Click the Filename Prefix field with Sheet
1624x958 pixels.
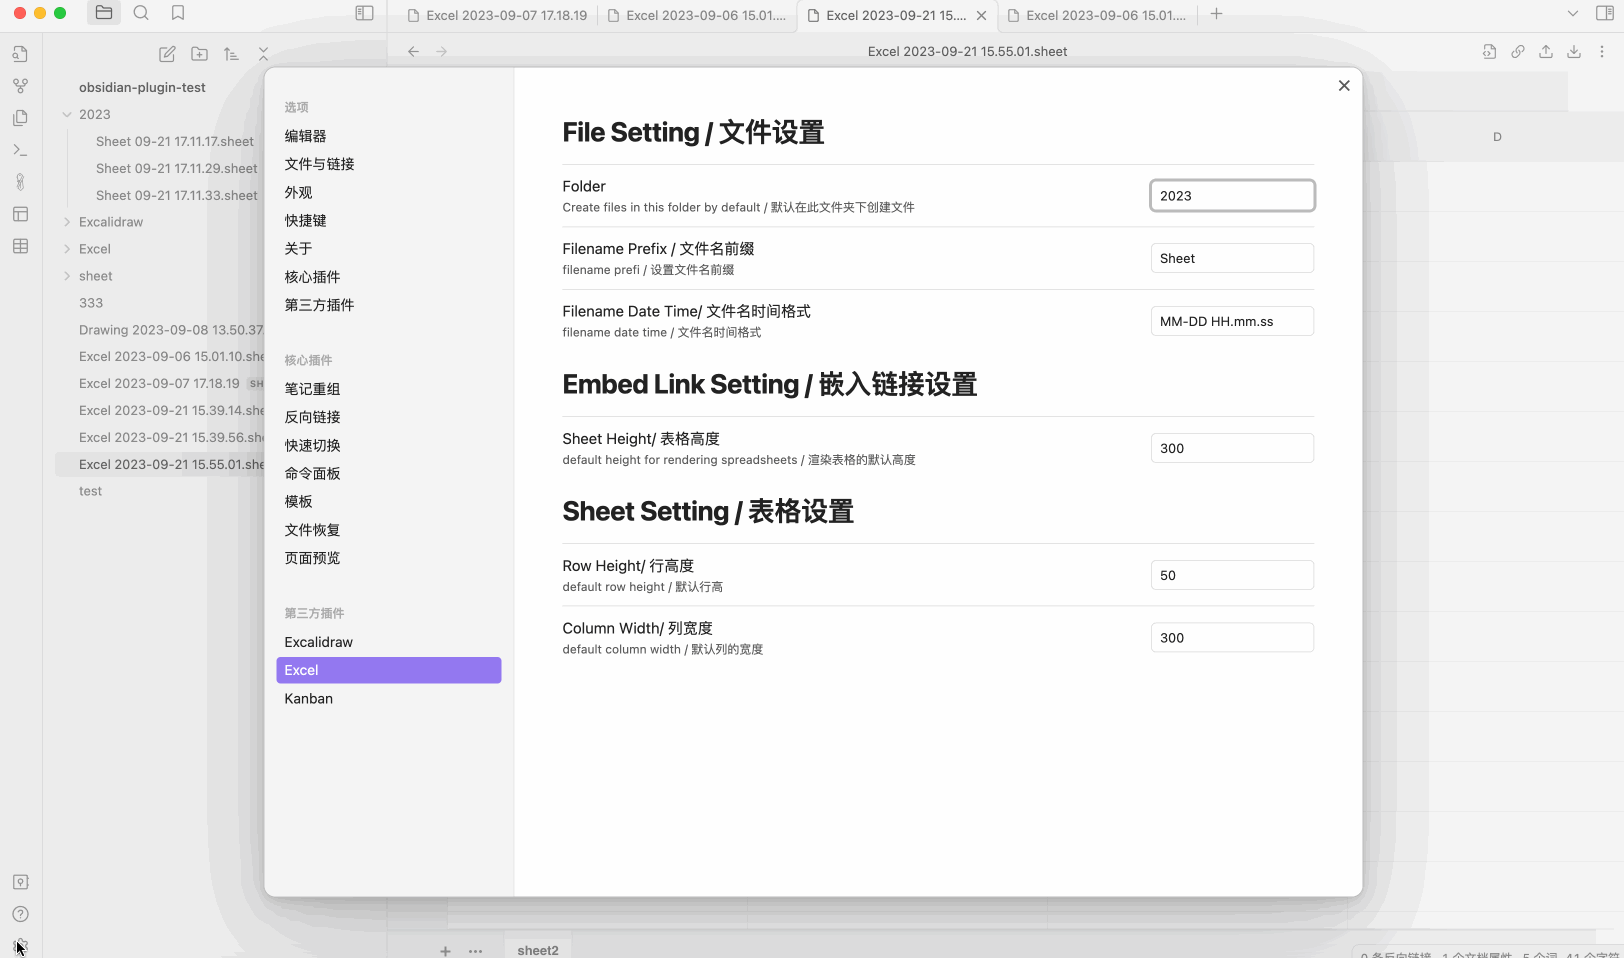[1232, 258]
